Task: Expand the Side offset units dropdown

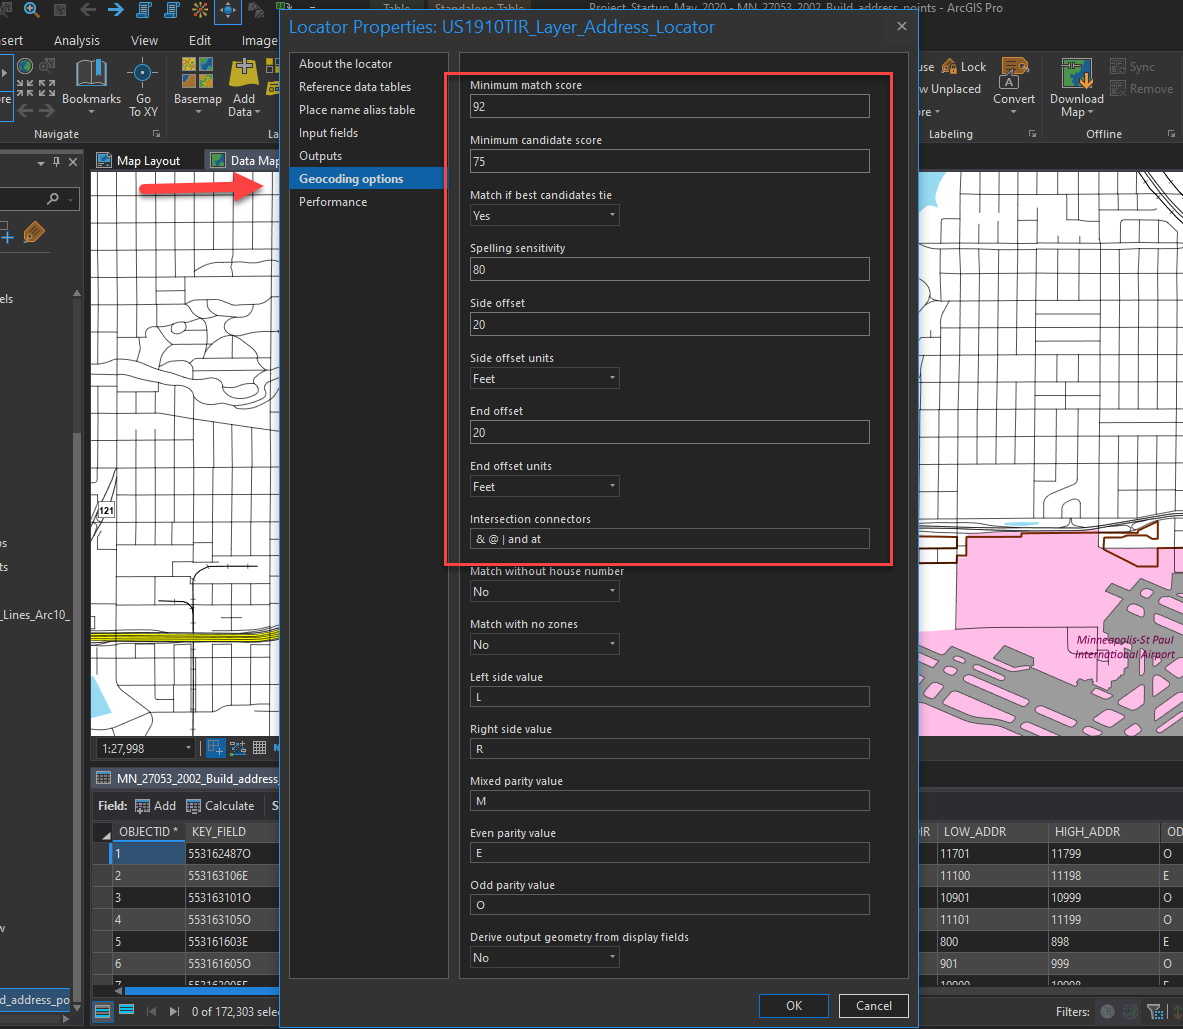Action: [544, 379]
